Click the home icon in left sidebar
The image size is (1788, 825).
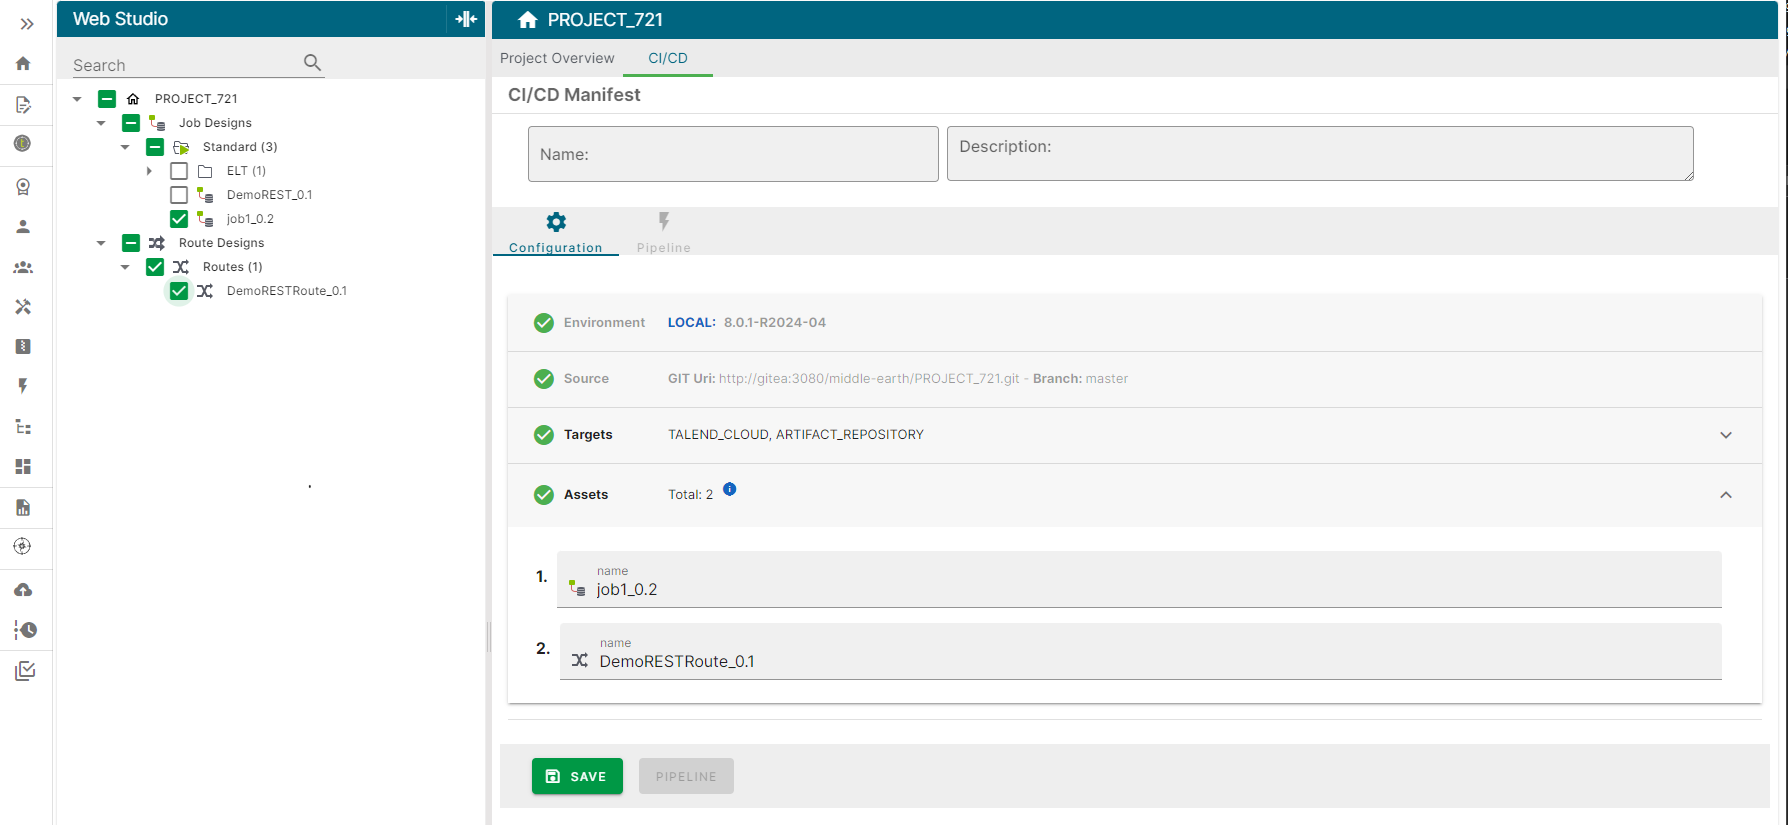pos(23,64)
